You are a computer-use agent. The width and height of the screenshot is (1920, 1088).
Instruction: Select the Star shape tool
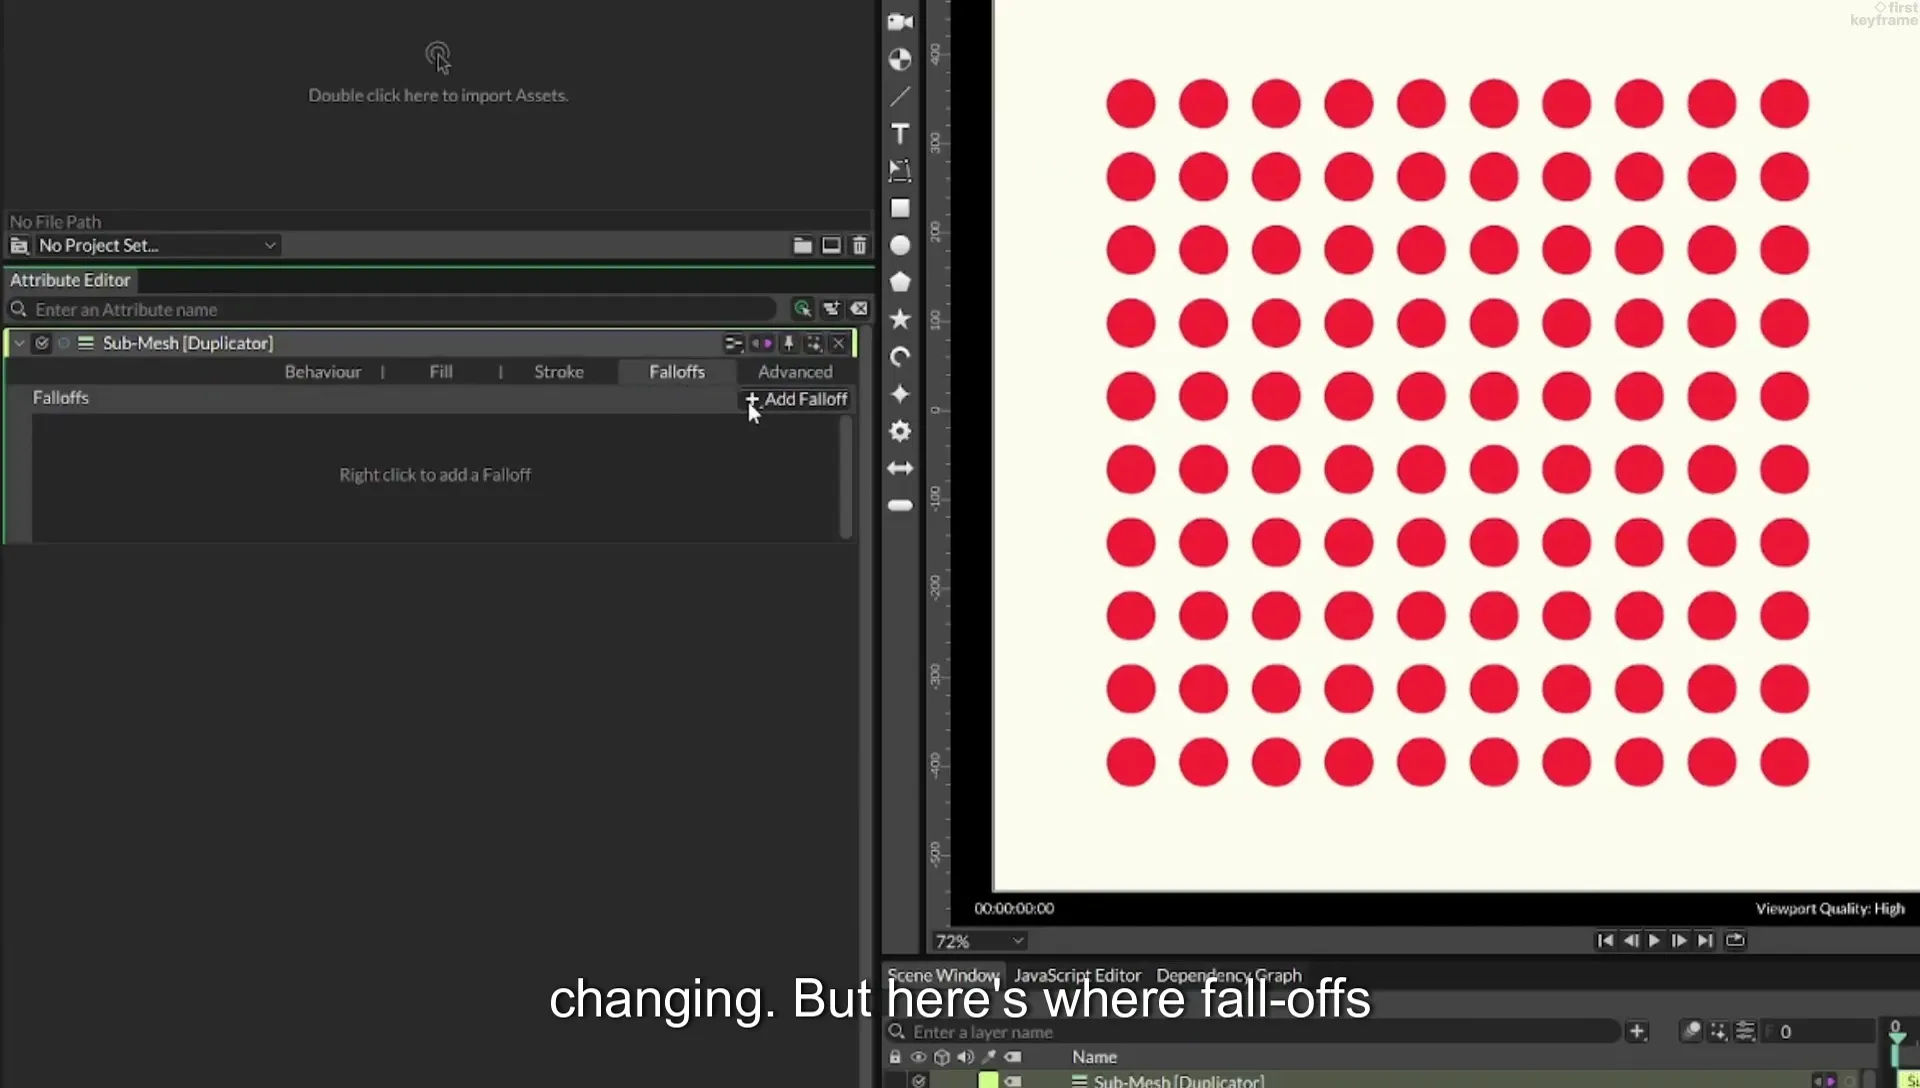coord(900,319)
